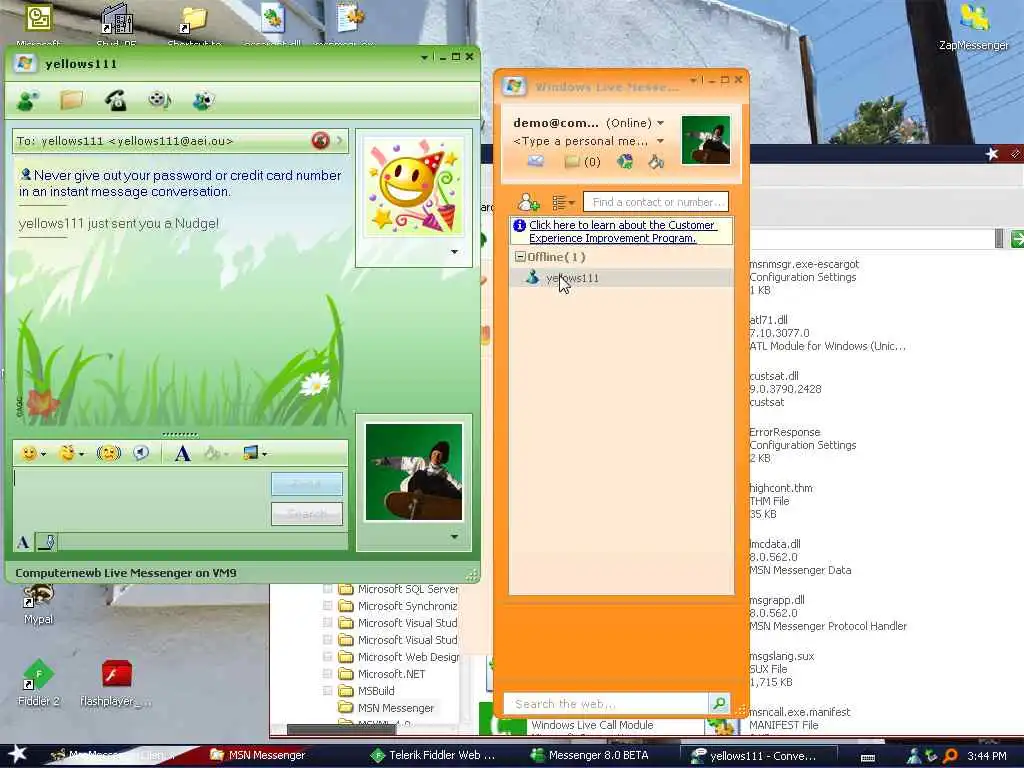This screenshot has width=1024, height=768.
Task: Switch to Messenger 8.0 BETA taskbar button
Action: pyautogui.click(x=590, y=755)
